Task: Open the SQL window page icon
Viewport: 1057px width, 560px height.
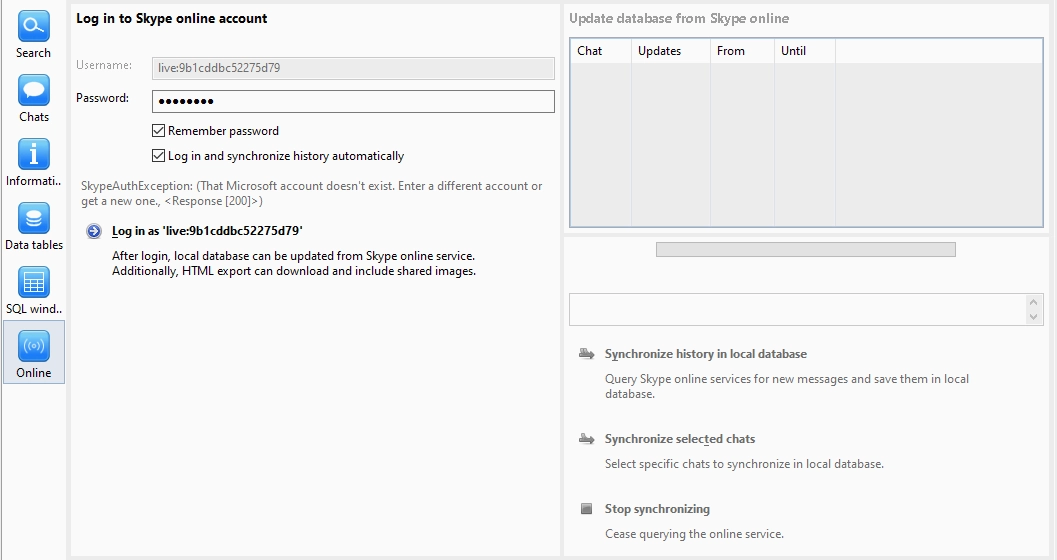Action: 33,282
